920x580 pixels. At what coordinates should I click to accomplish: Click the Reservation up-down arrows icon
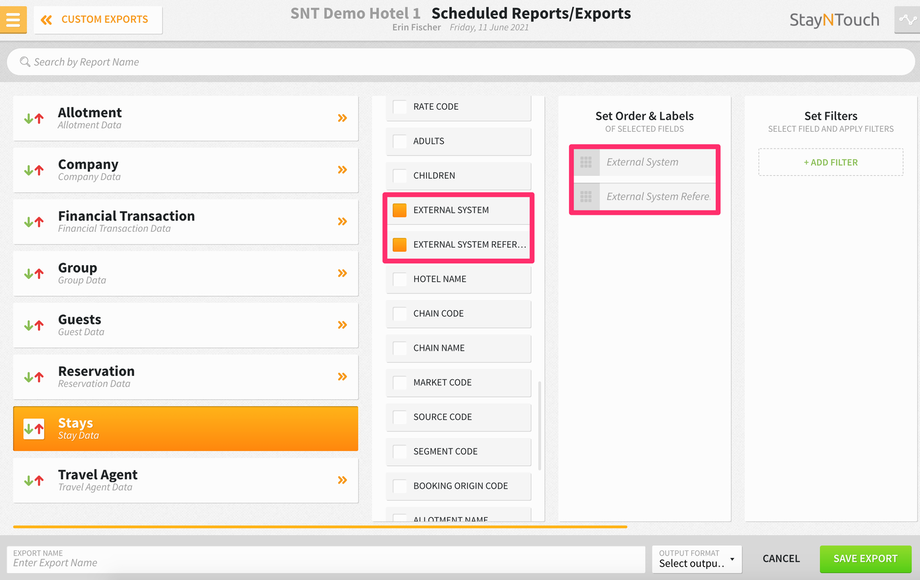[34, 377]
